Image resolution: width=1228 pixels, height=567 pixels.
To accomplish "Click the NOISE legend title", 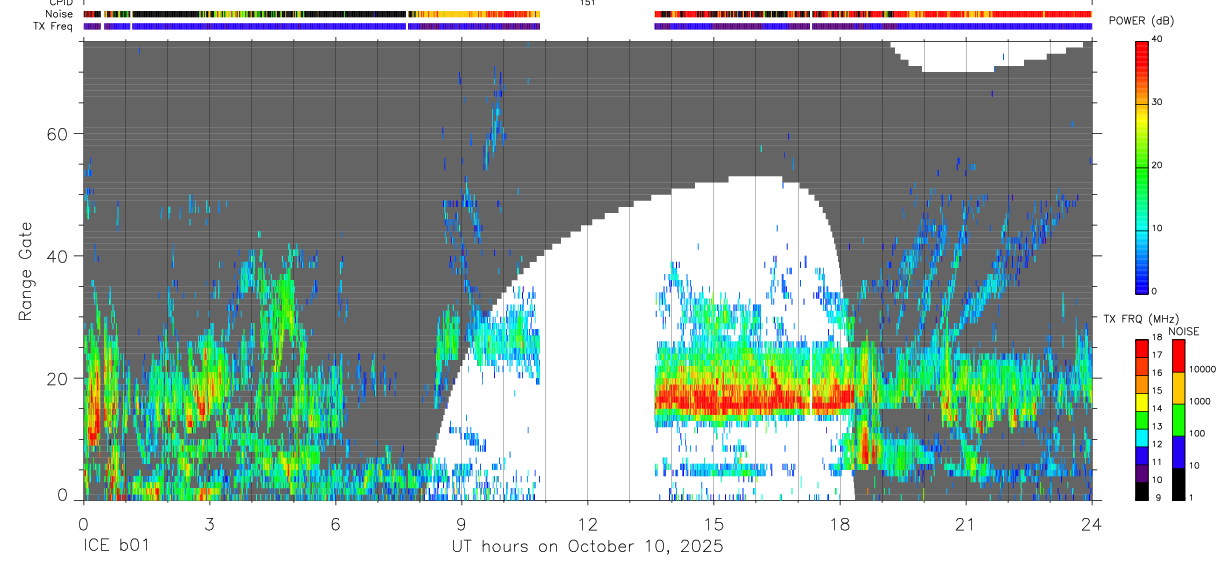I will (x=1184, y=331).
